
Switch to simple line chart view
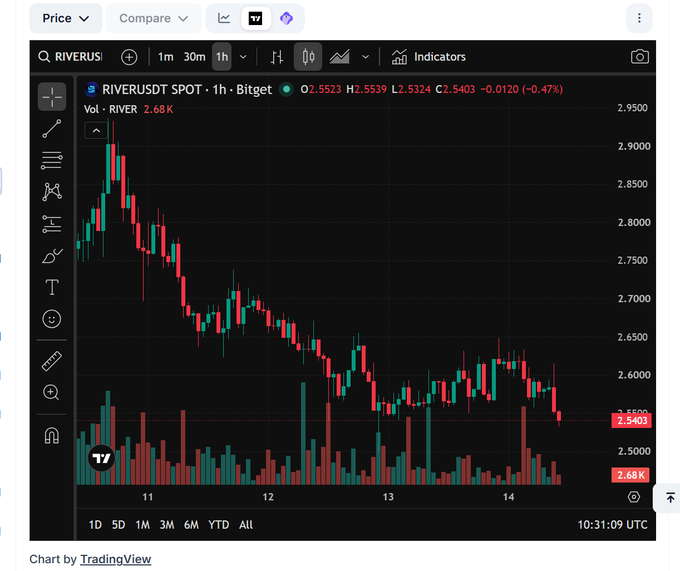click(224, 18)
